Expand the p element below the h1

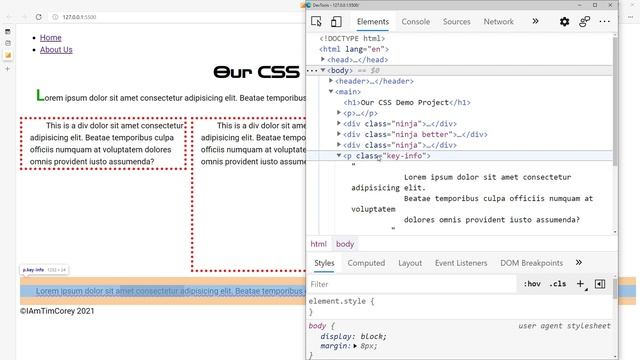tap(339, 113)
